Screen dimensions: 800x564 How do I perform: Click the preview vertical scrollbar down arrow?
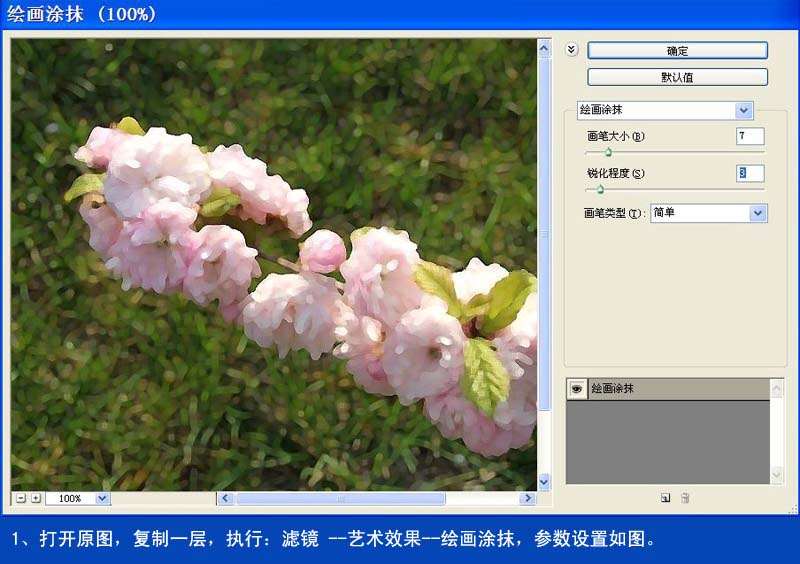point(544,482)
